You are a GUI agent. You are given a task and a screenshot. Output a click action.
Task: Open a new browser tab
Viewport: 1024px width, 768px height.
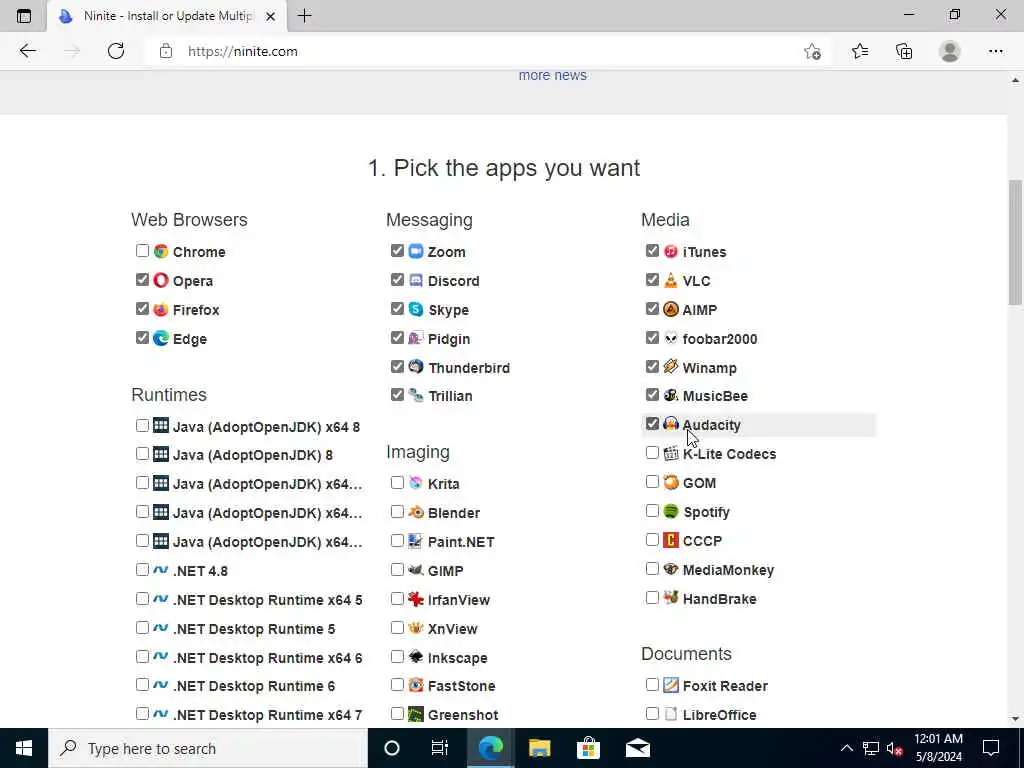pyautogui.click(x=304, y=16)
